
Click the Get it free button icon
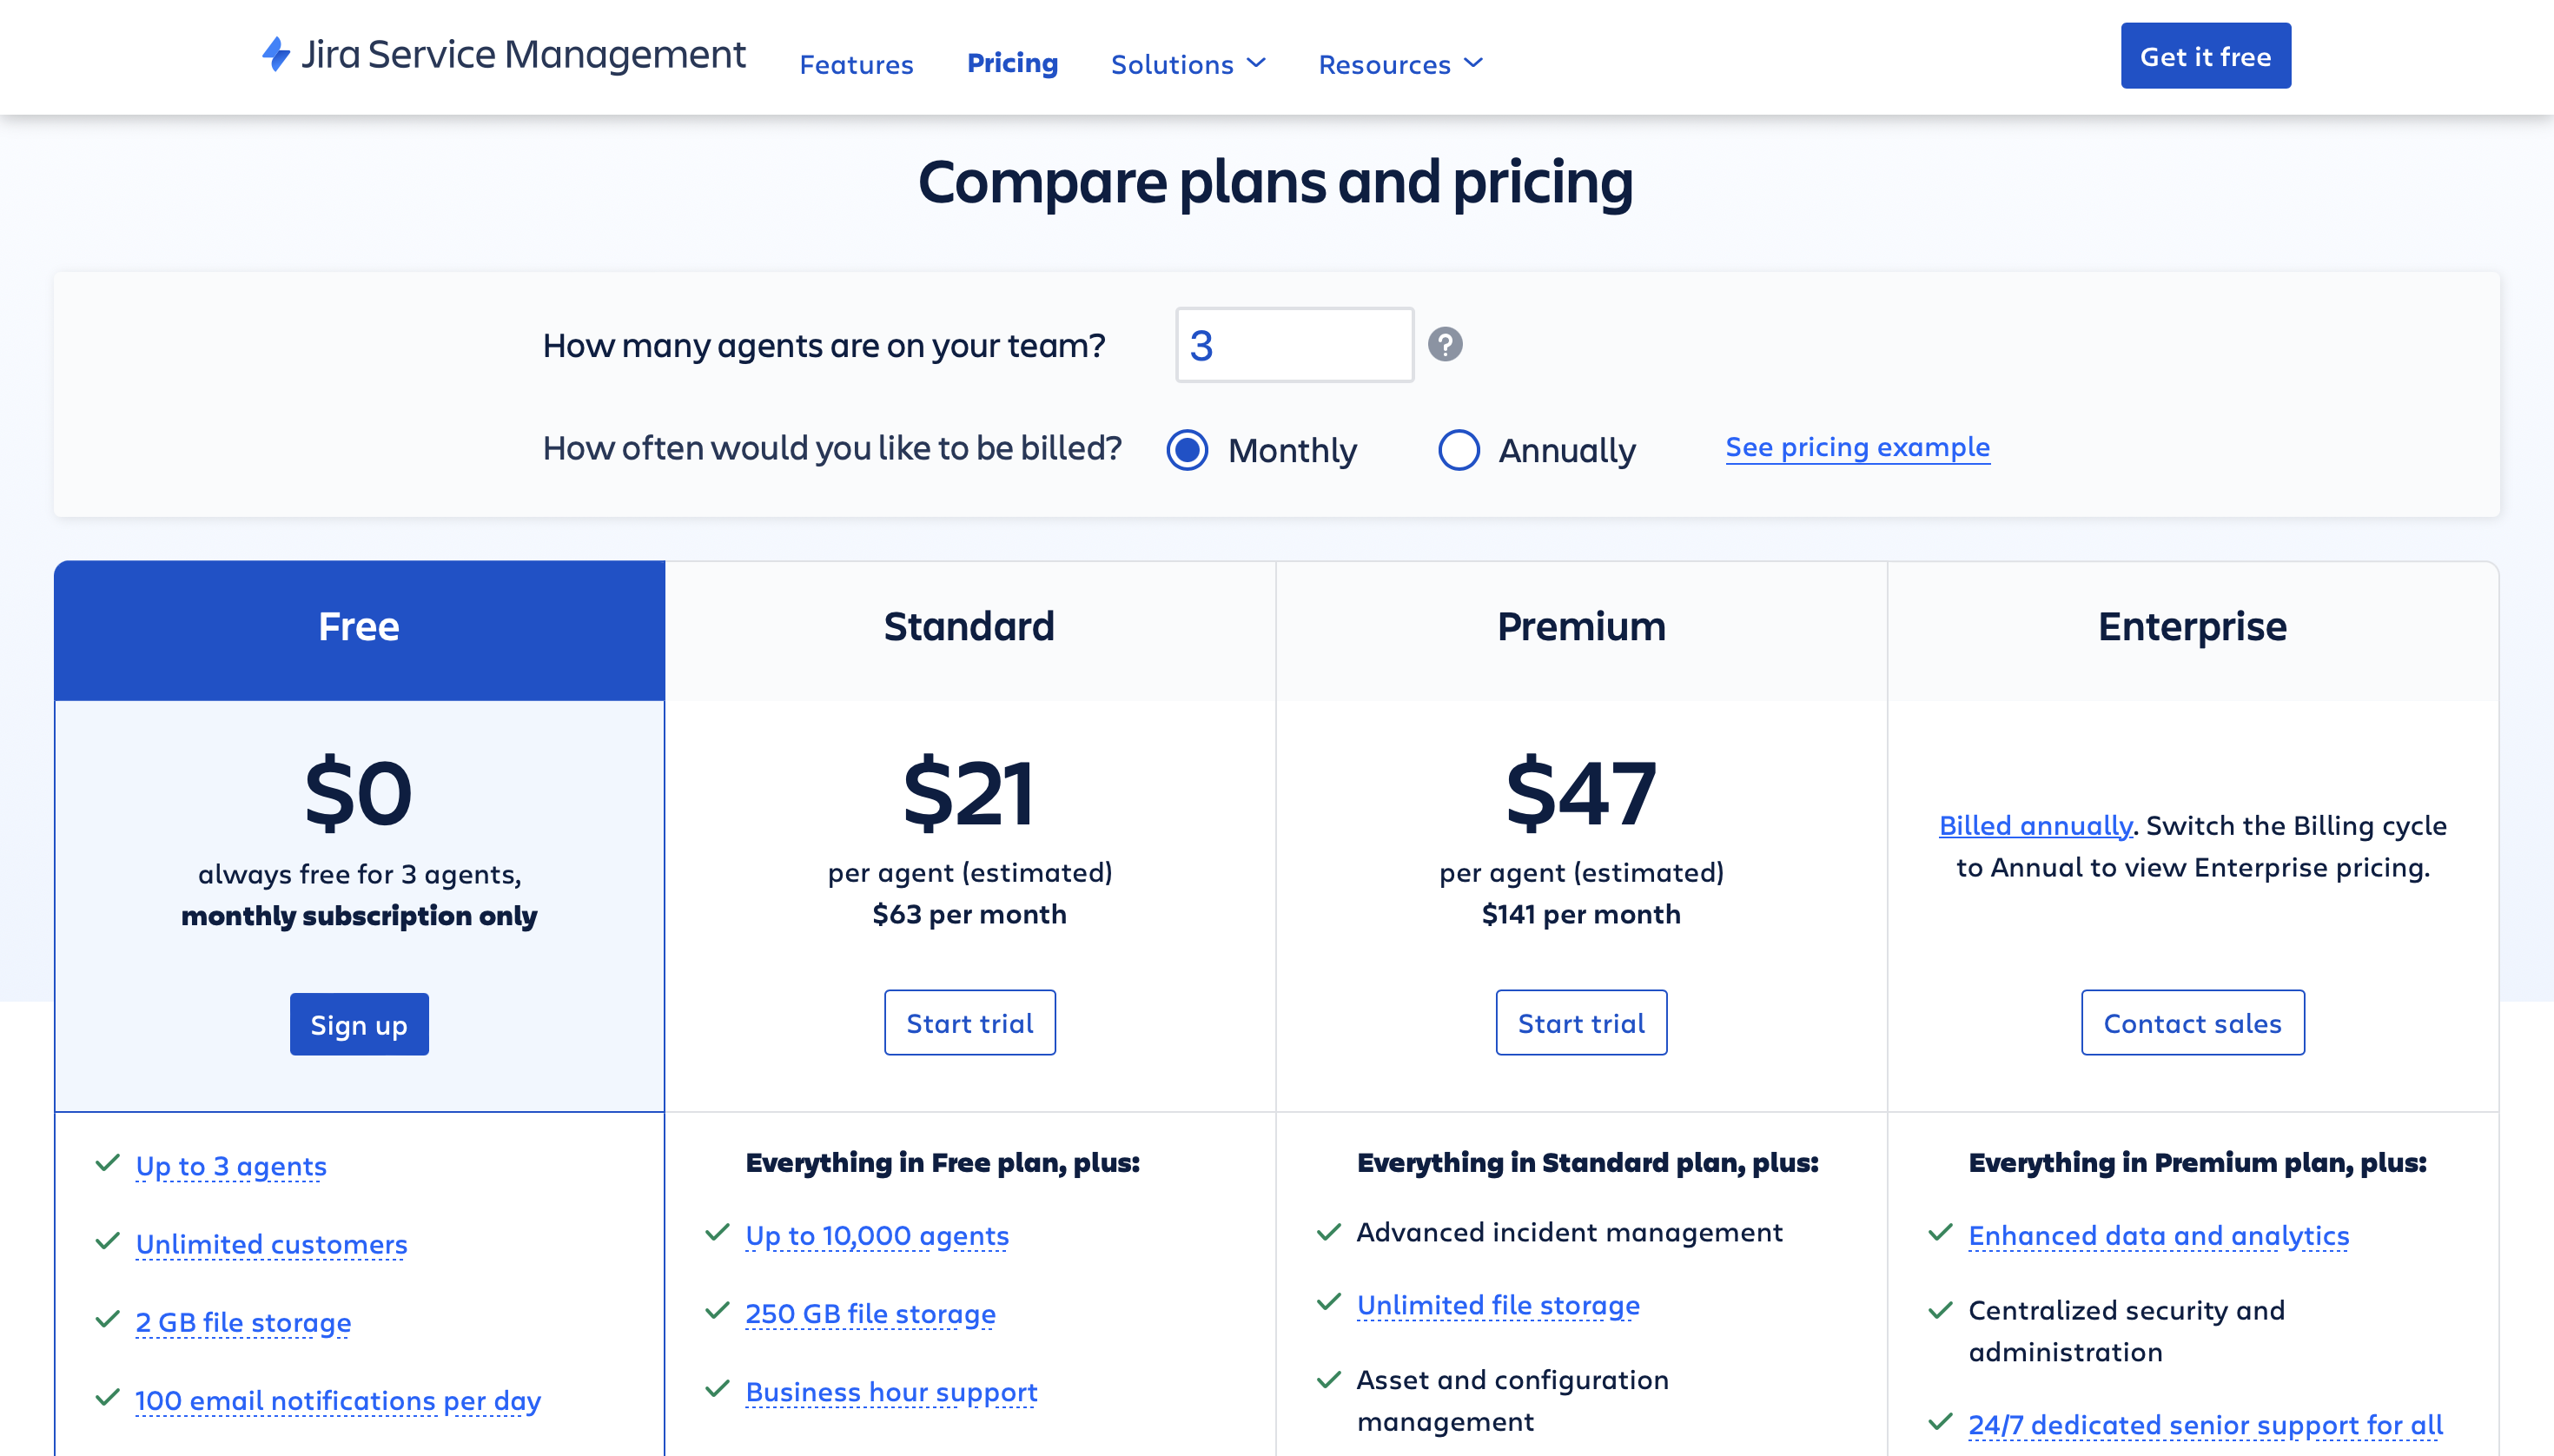[x=2205, y=55]
